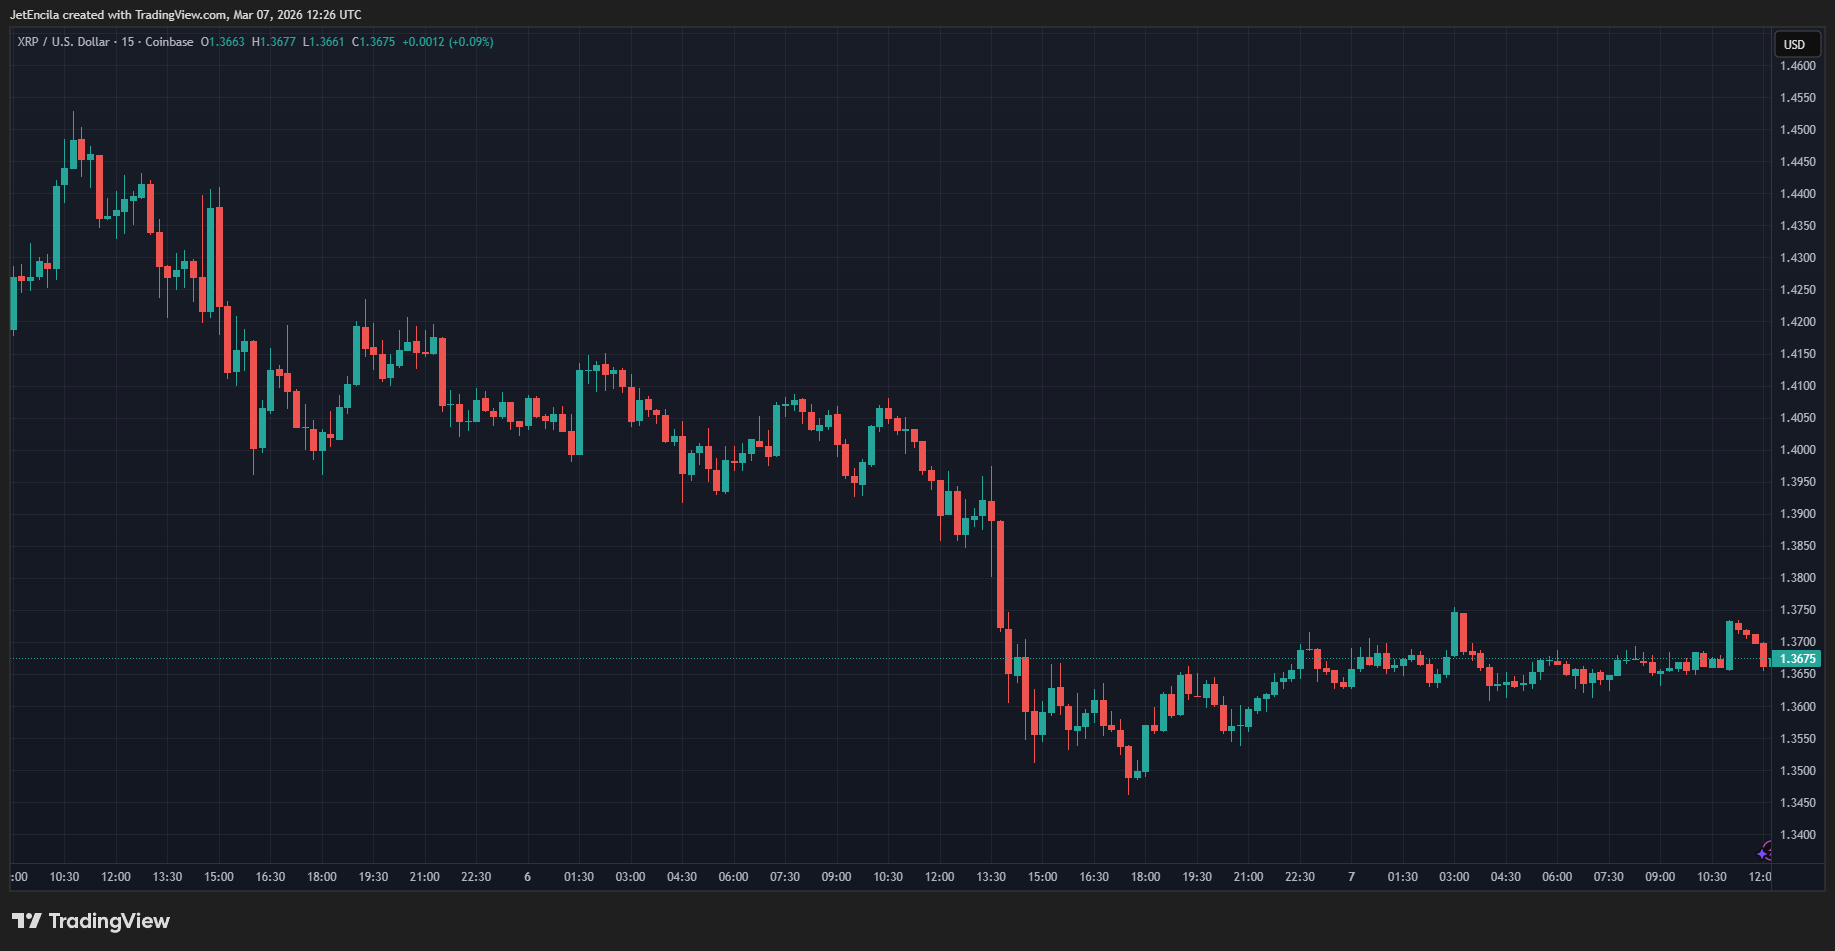Click the TradingView logo mark

point(27,920)
